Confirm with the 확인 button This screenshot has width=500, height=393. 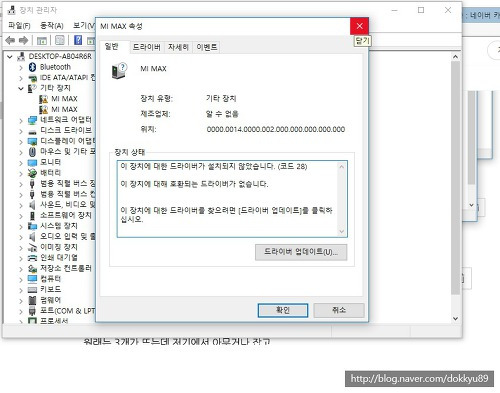coord(283,310)
